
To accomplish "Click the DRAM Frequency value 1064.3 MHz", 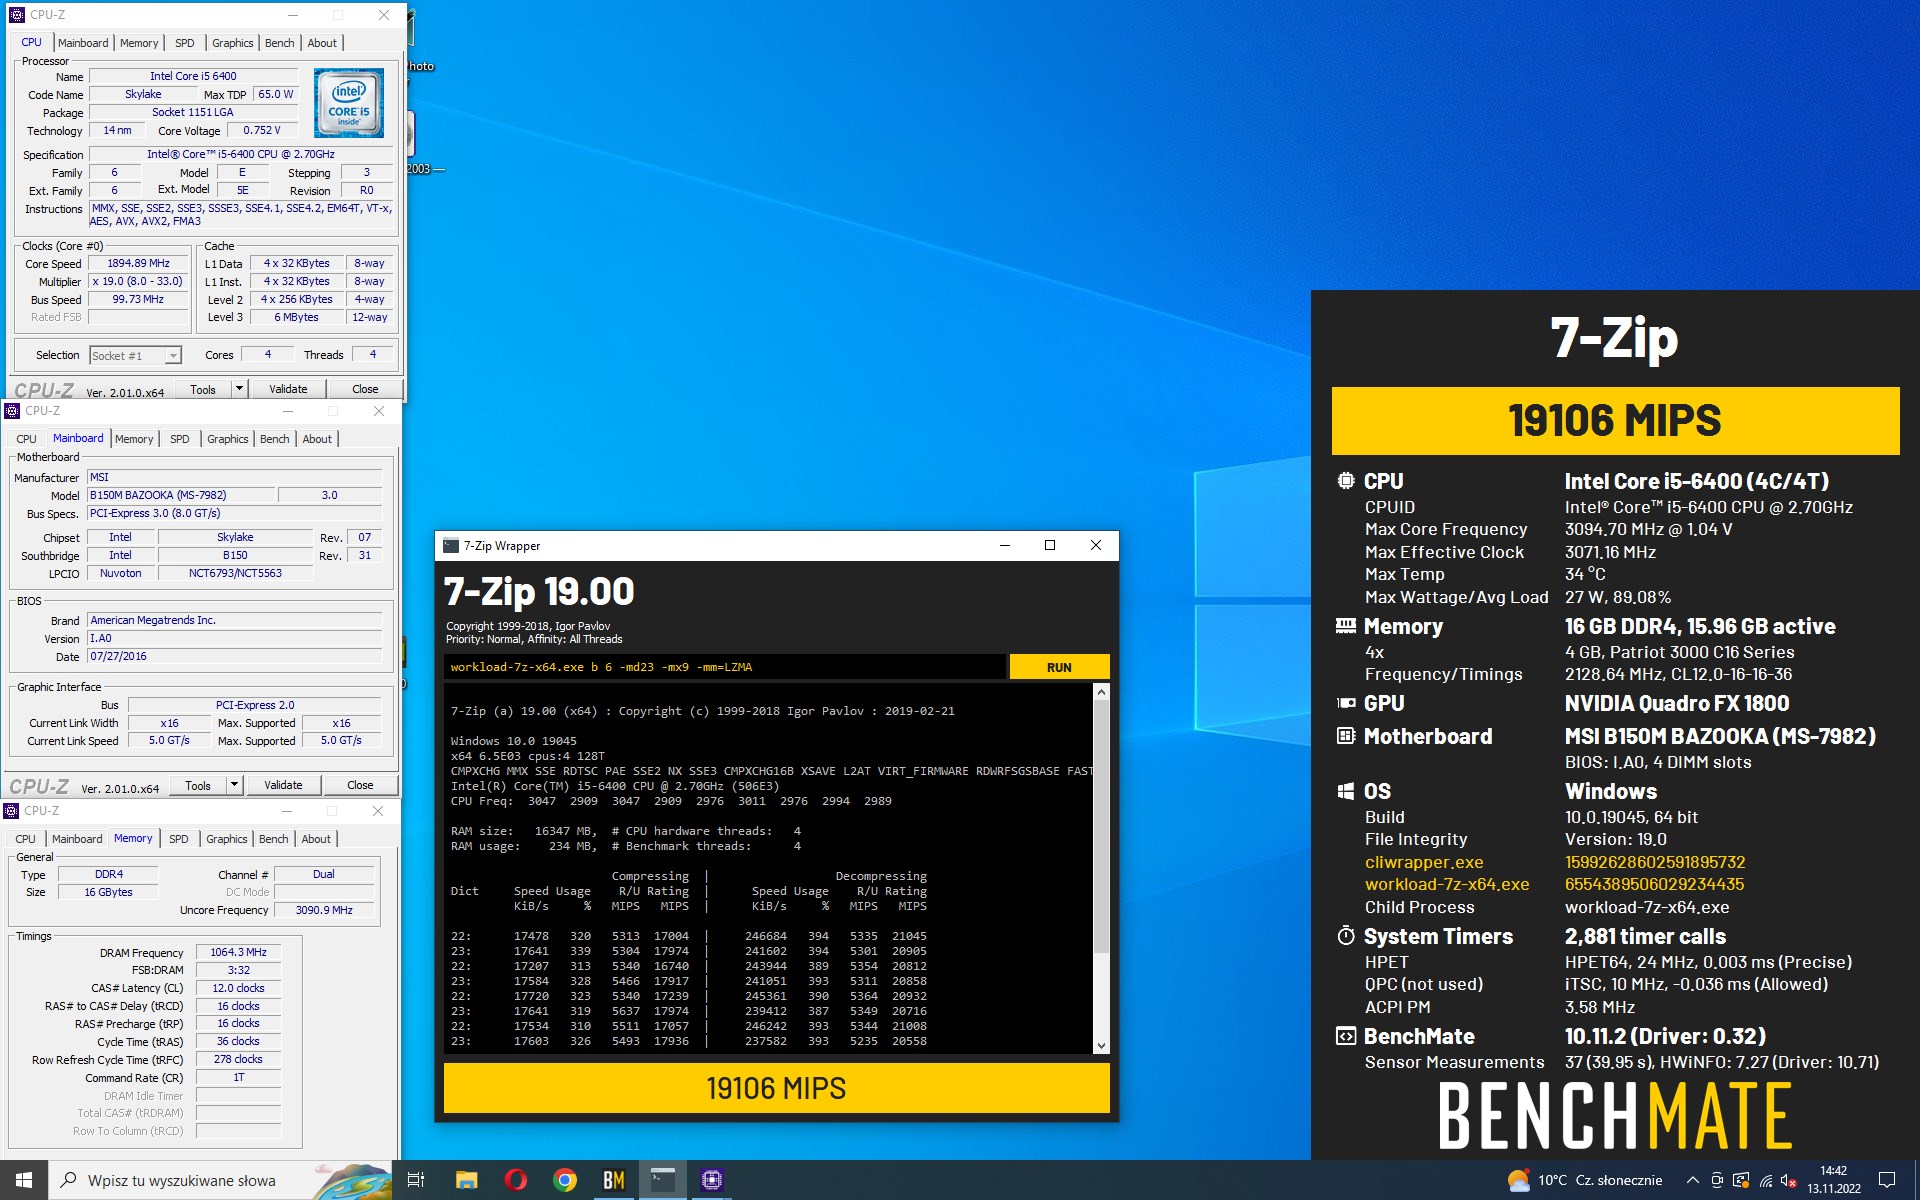I will 238,952.
